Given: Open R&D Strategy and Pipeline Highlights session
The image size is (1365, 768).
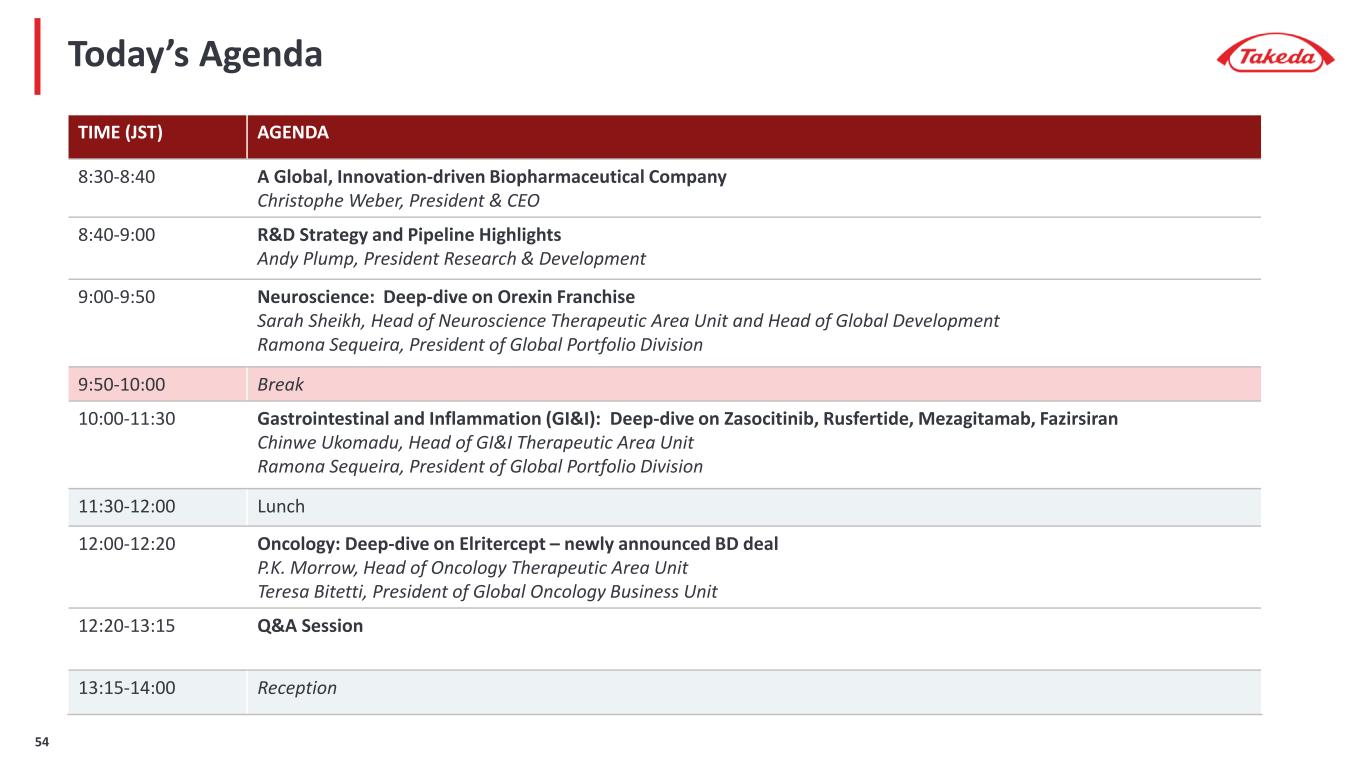Looking at the screenshot, I should click(x=409, y=235).
